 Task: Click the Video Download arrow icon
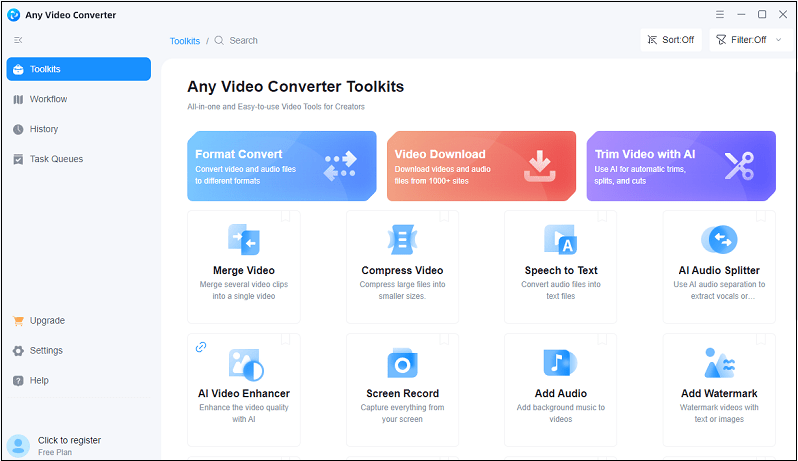point(539,166)
